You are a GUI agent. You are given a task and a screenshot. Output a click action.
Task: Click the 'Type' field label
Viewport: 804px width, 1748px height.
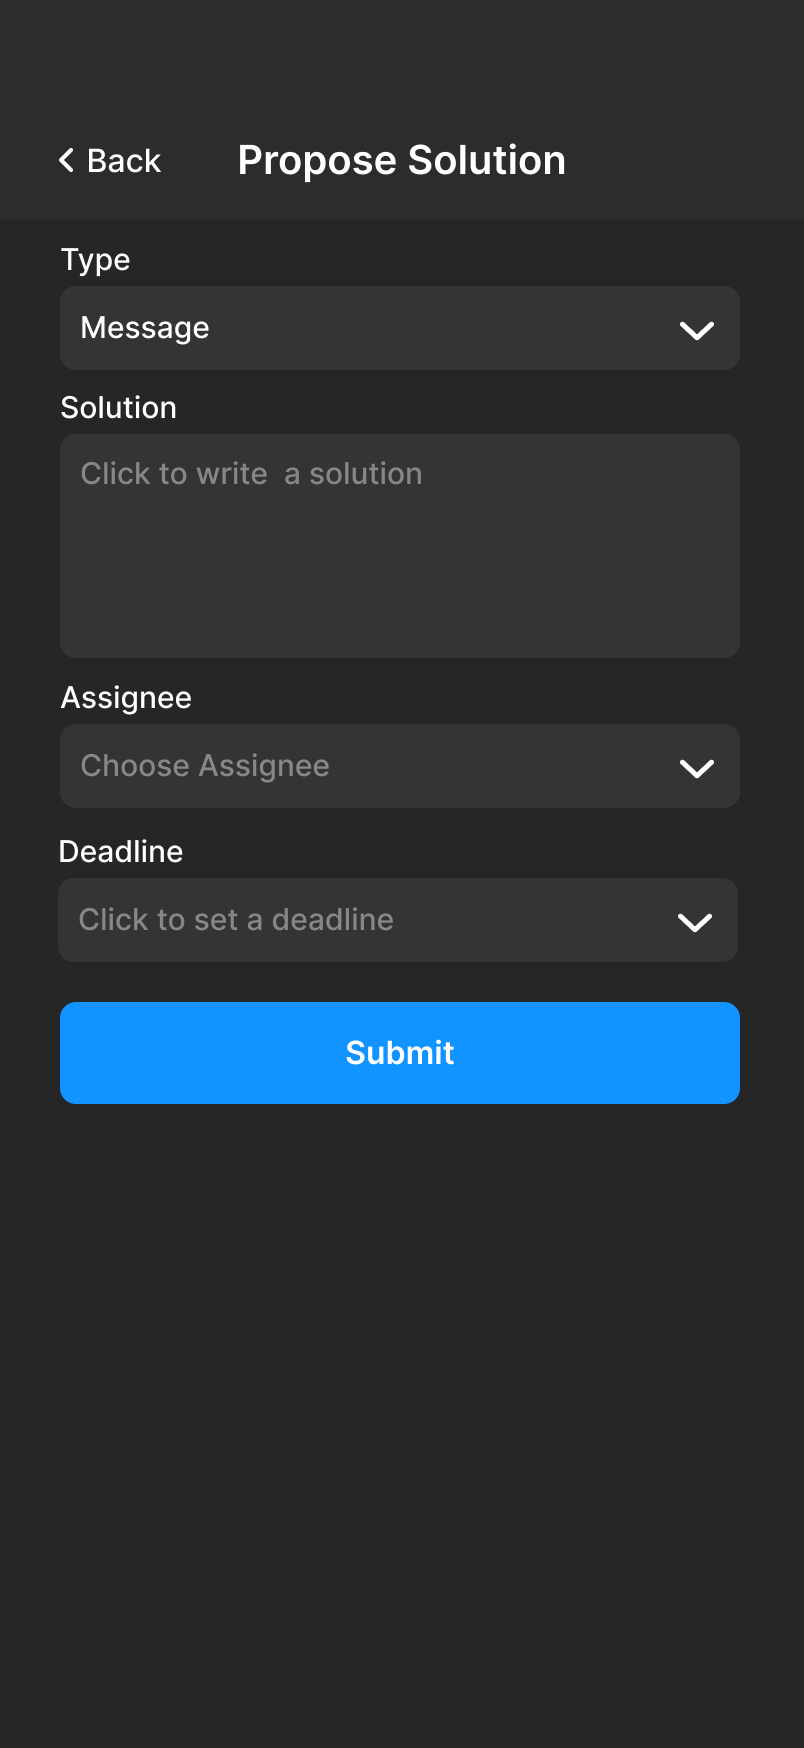[x=95, y=260]
